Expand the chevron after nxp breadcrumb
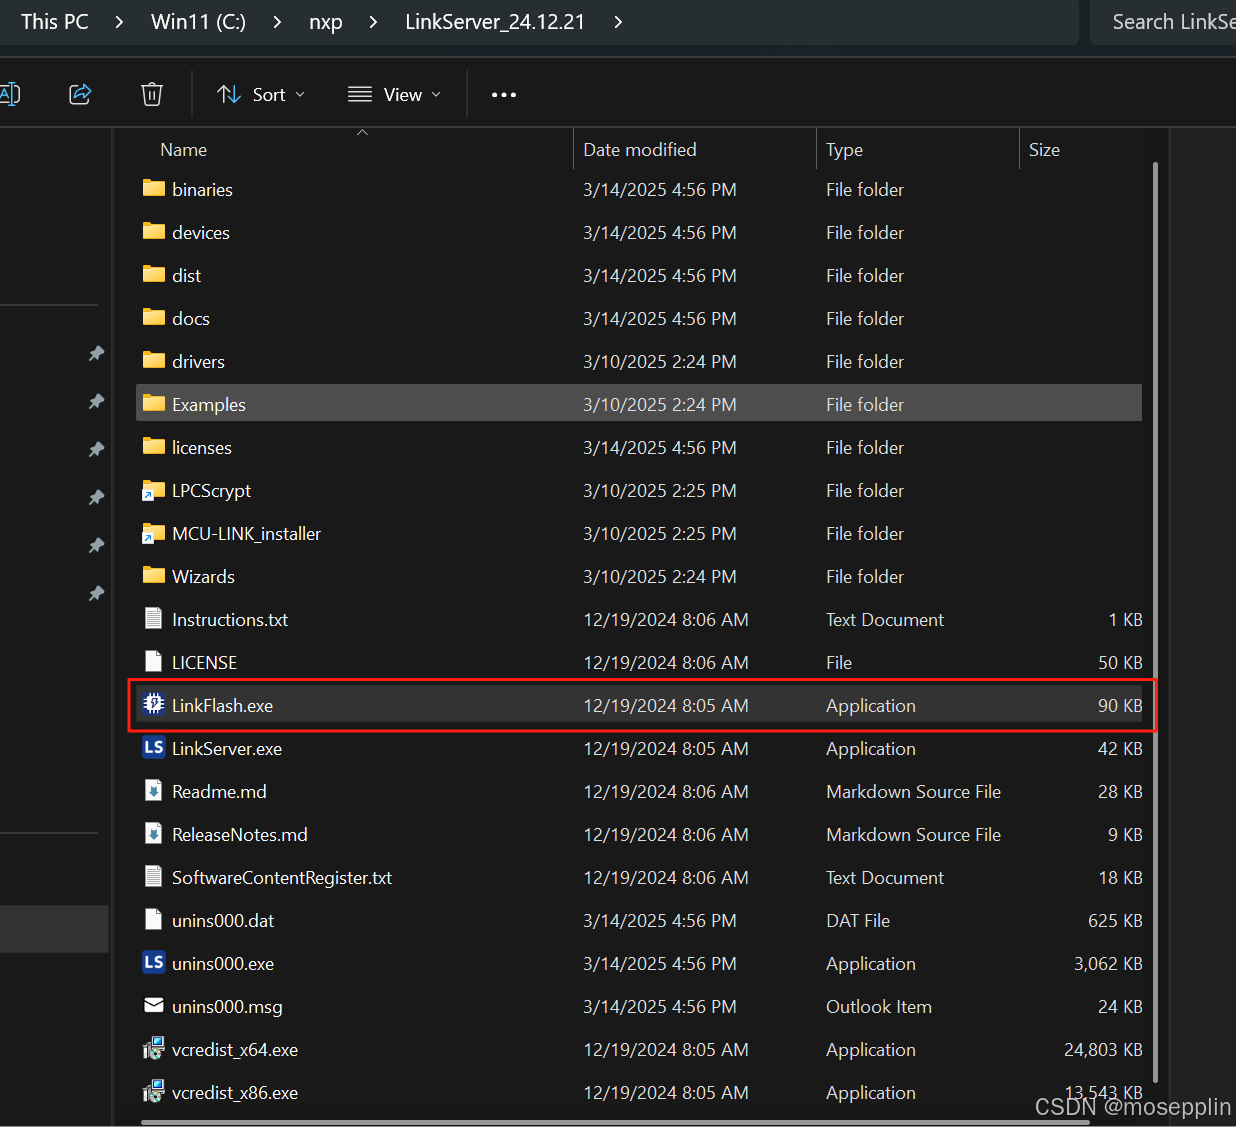The image size is (1236, 1127). tap(373, 22)
